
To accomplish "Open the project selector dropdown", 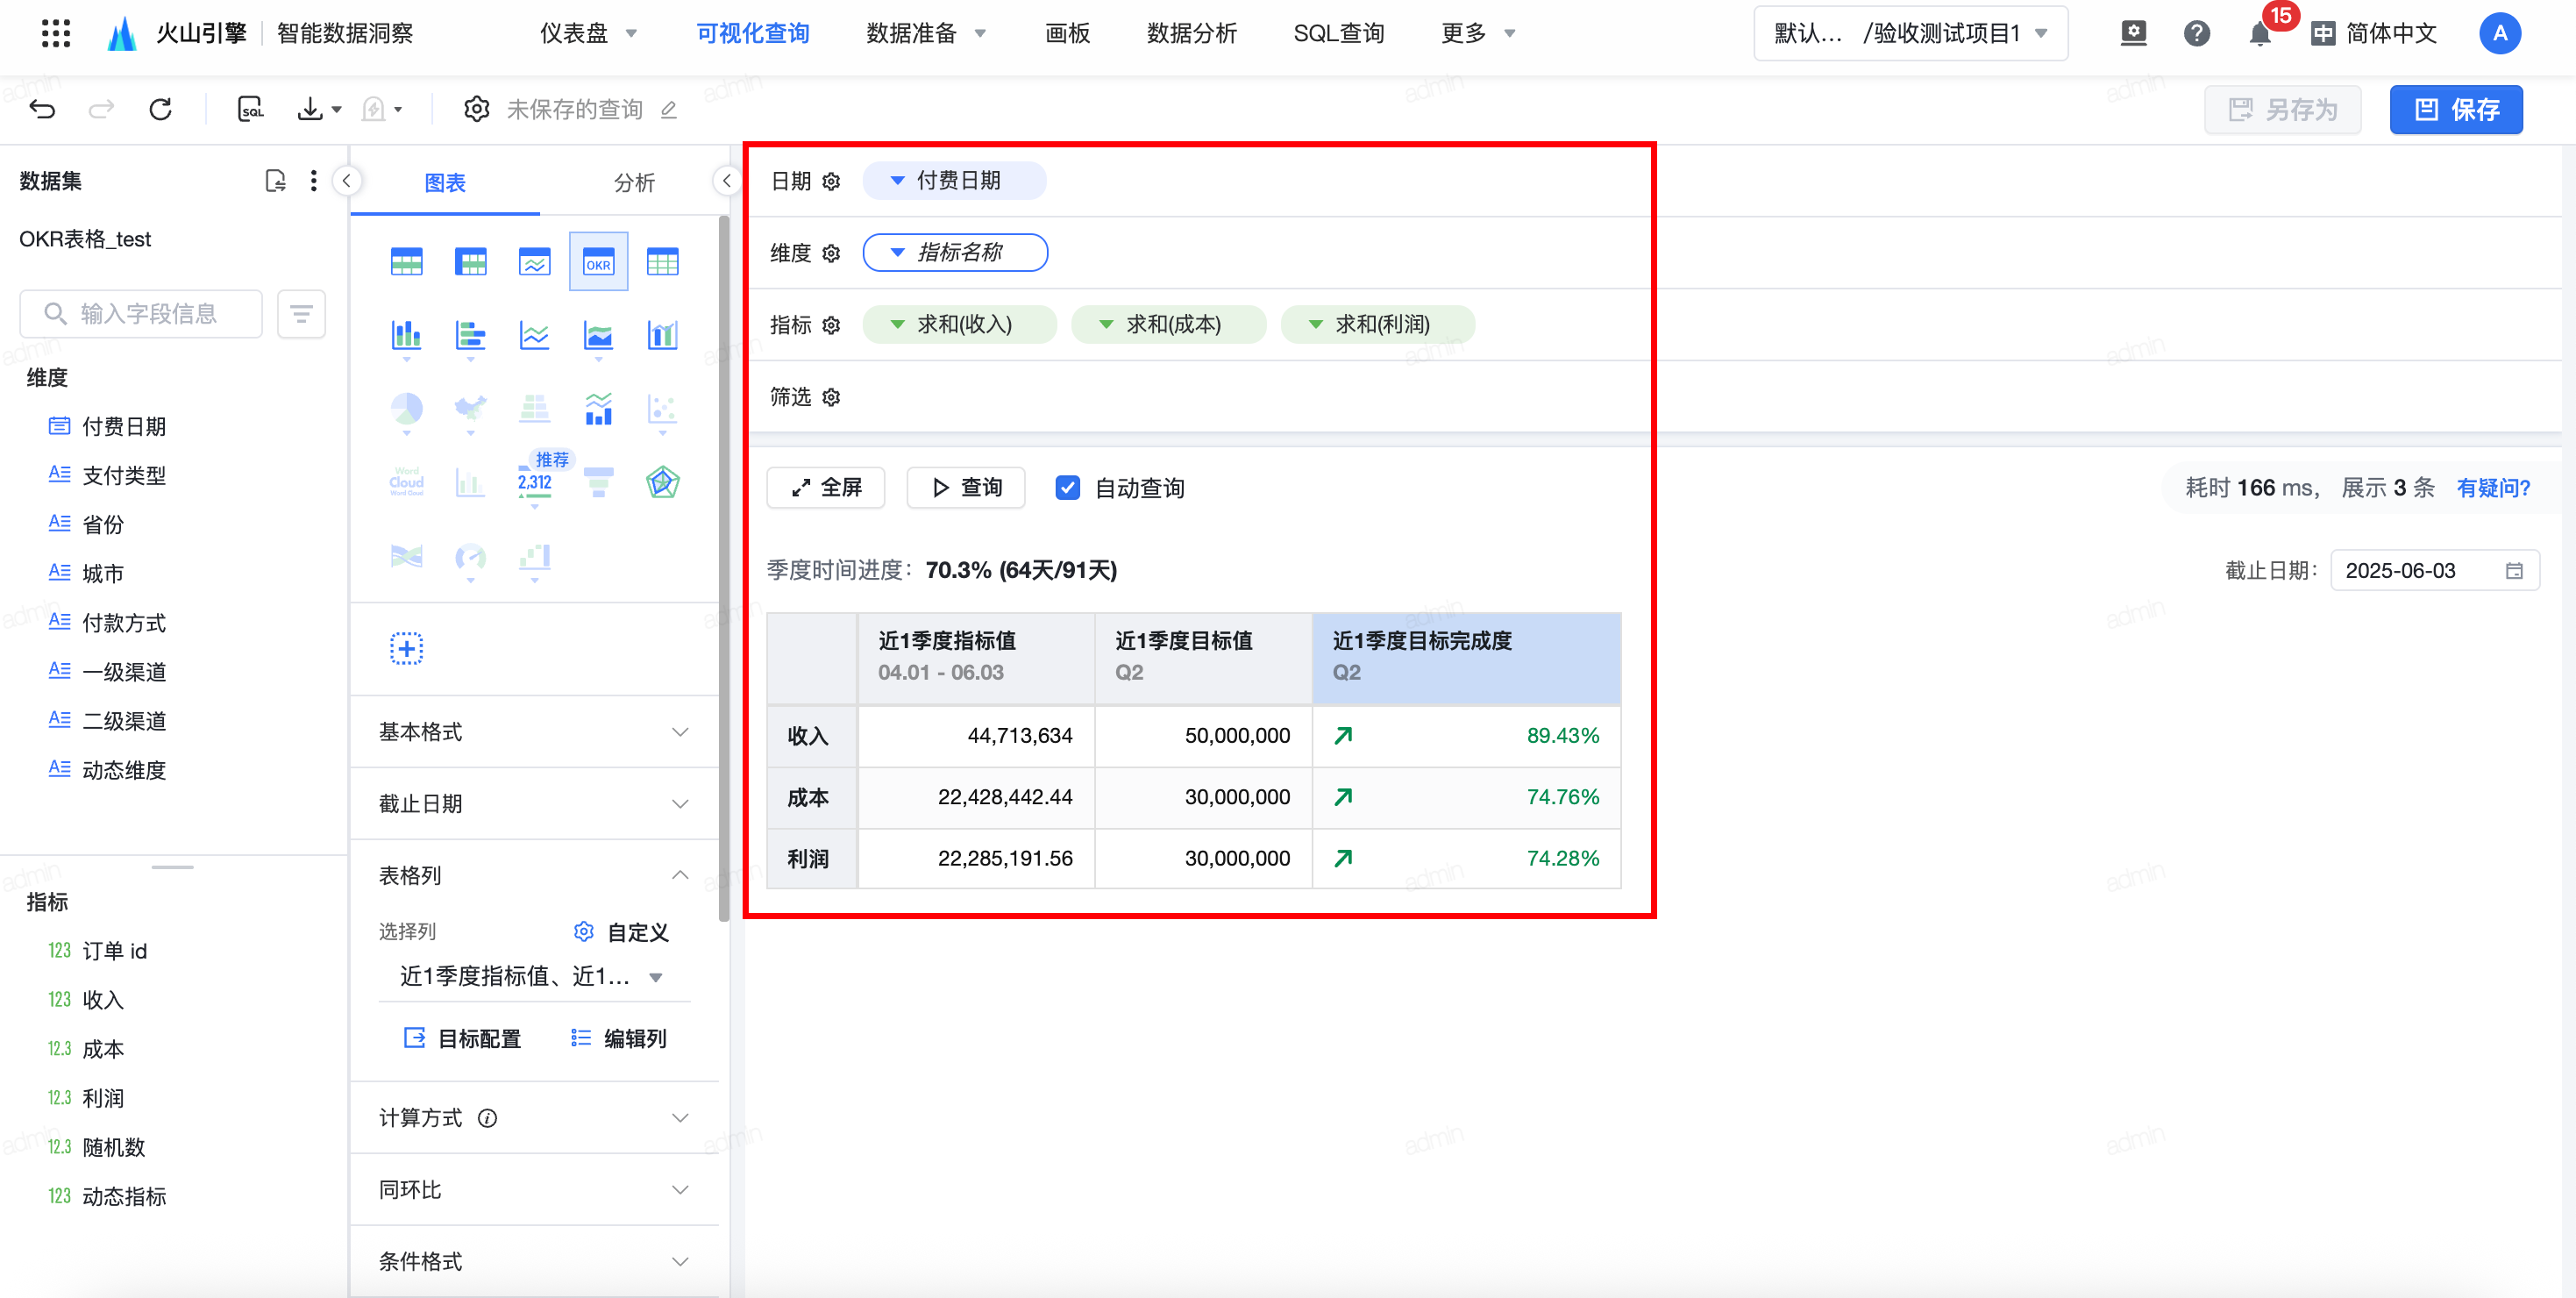I will coord(1910,34).
